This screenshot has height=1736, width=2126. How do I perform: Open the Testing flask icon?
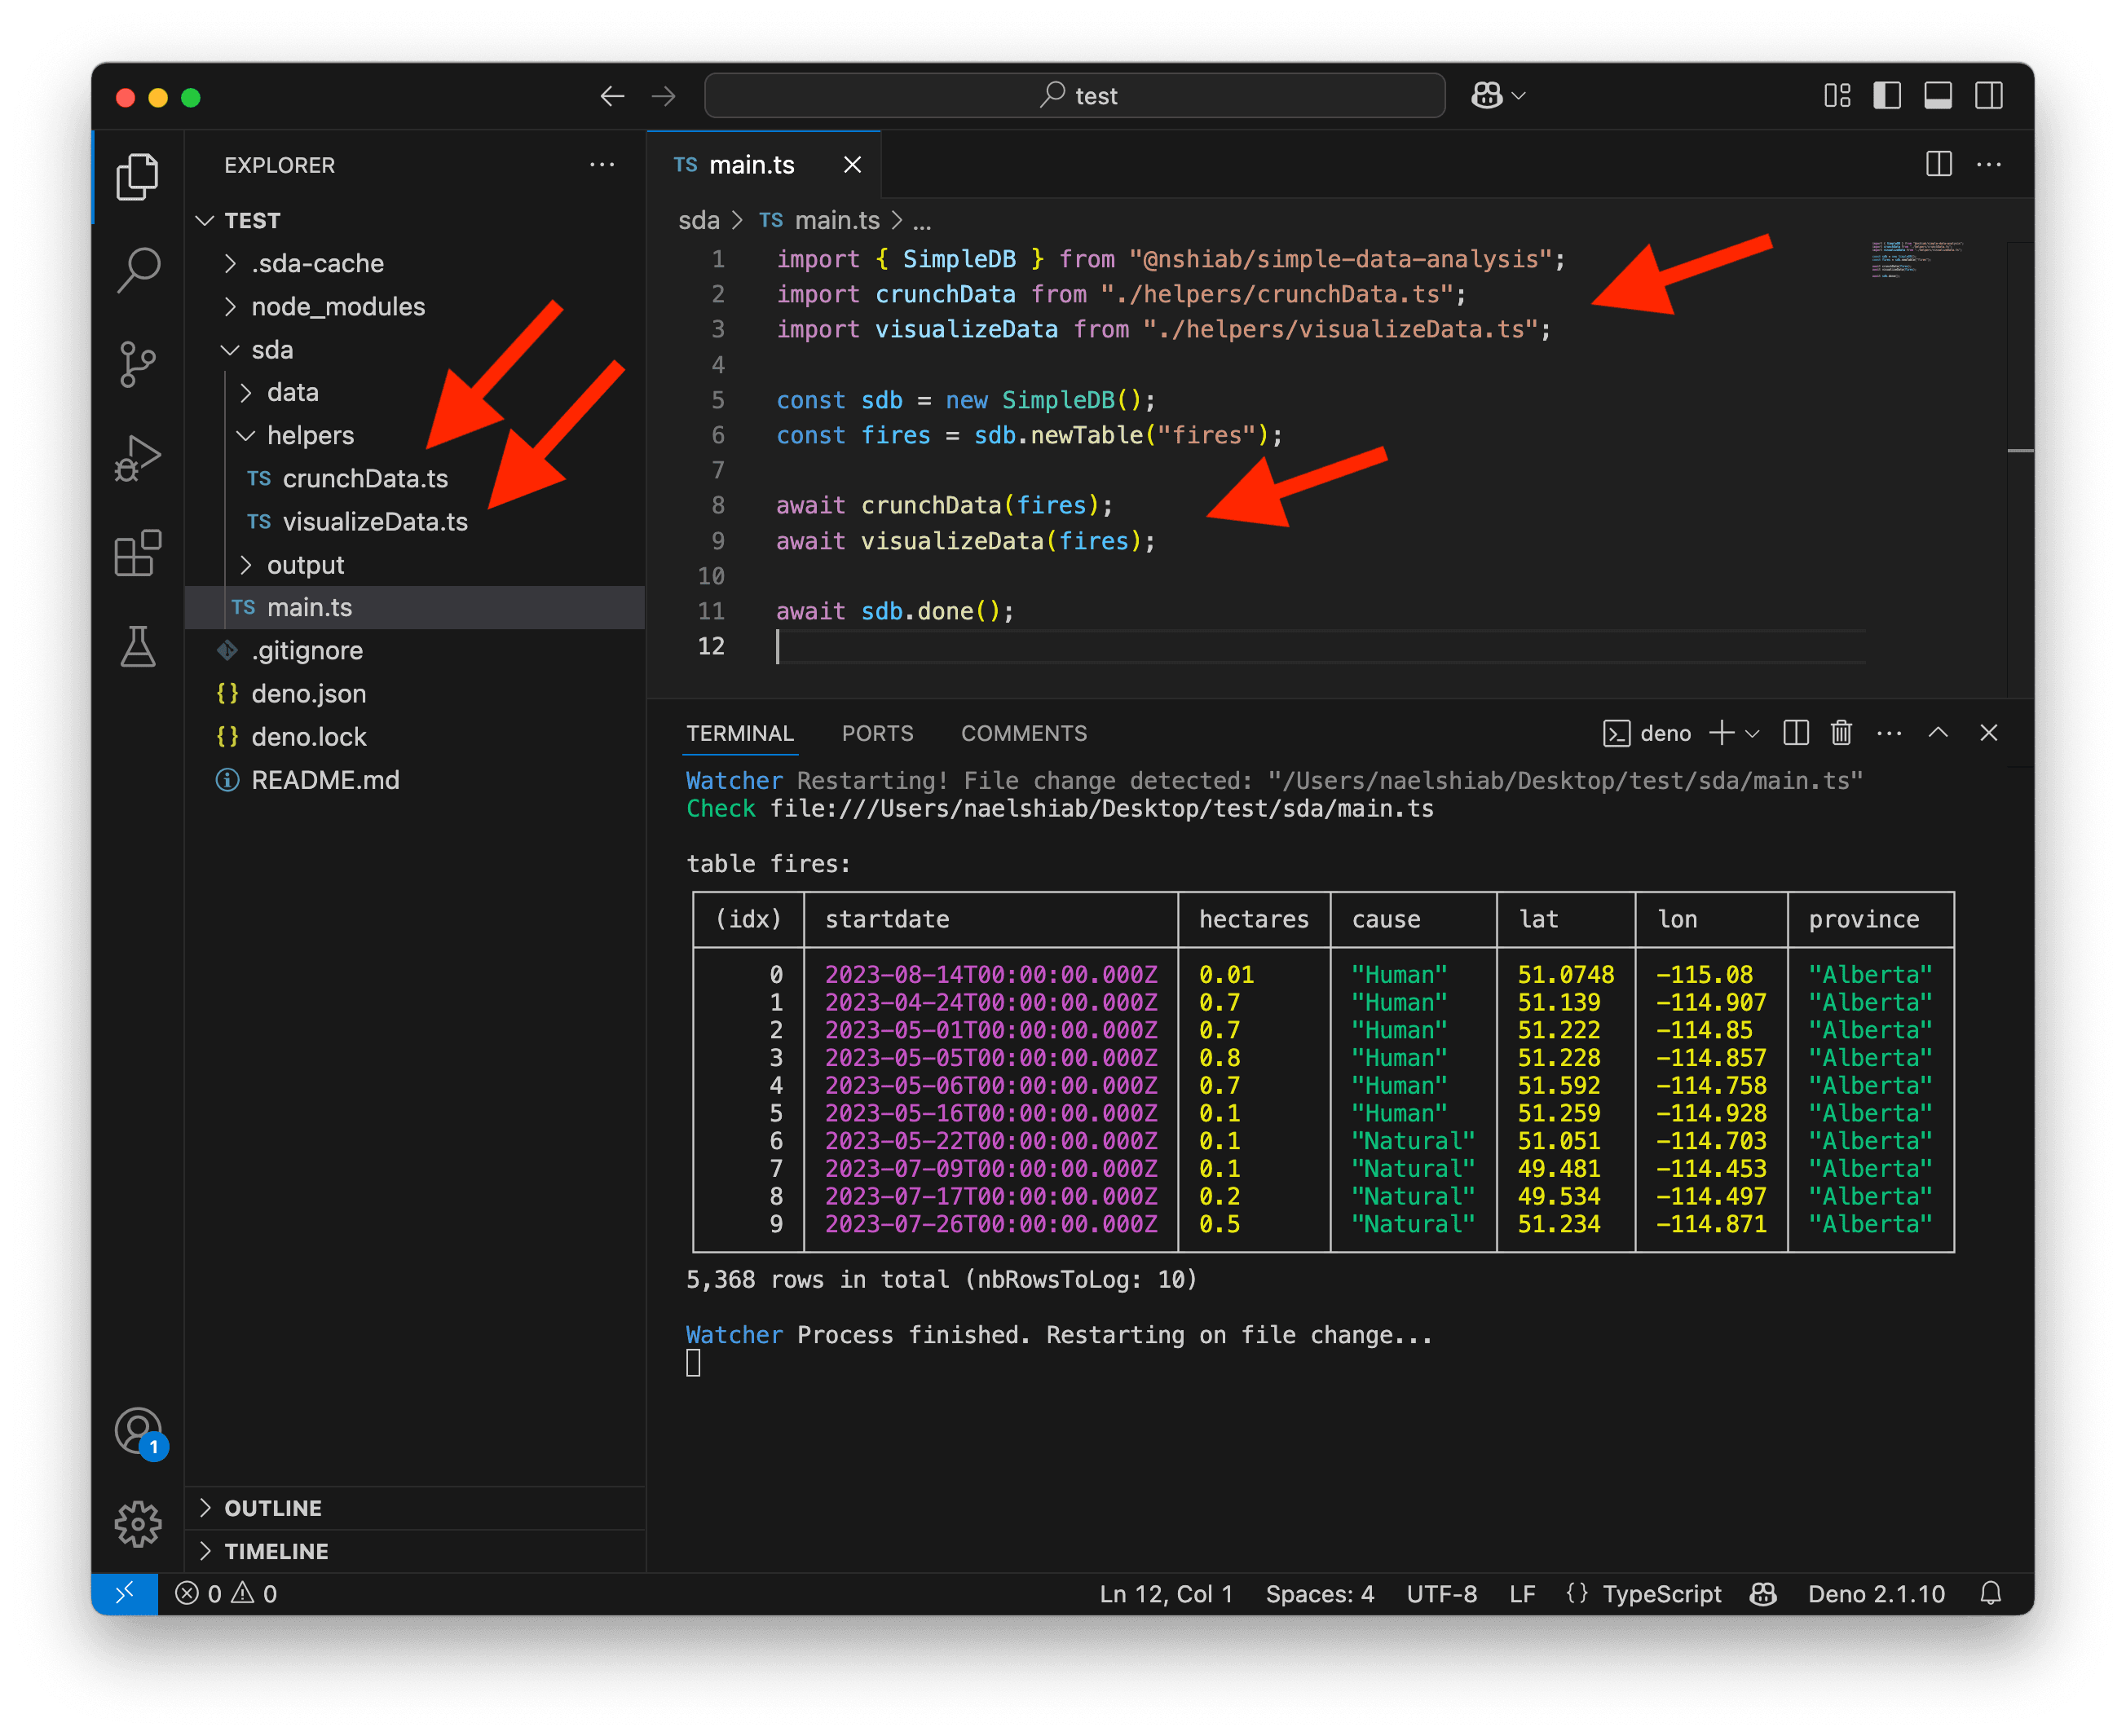[138, 646]
